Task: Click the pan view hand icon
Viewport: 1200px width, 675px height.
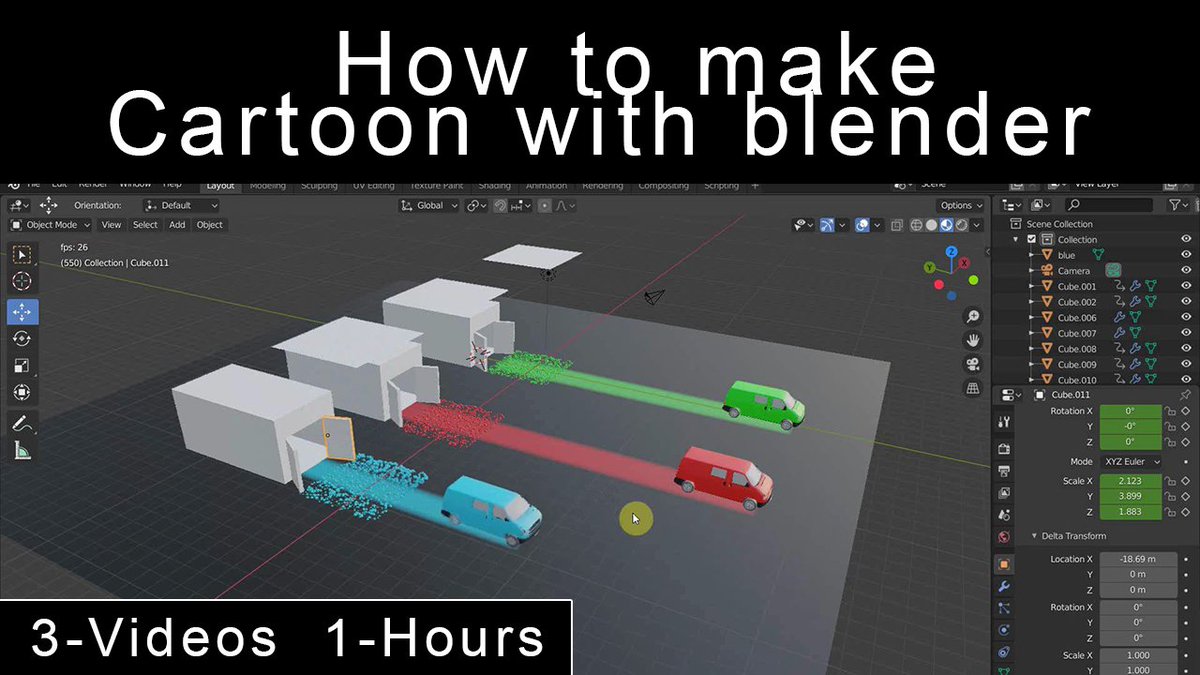Action: pos(972,341)
